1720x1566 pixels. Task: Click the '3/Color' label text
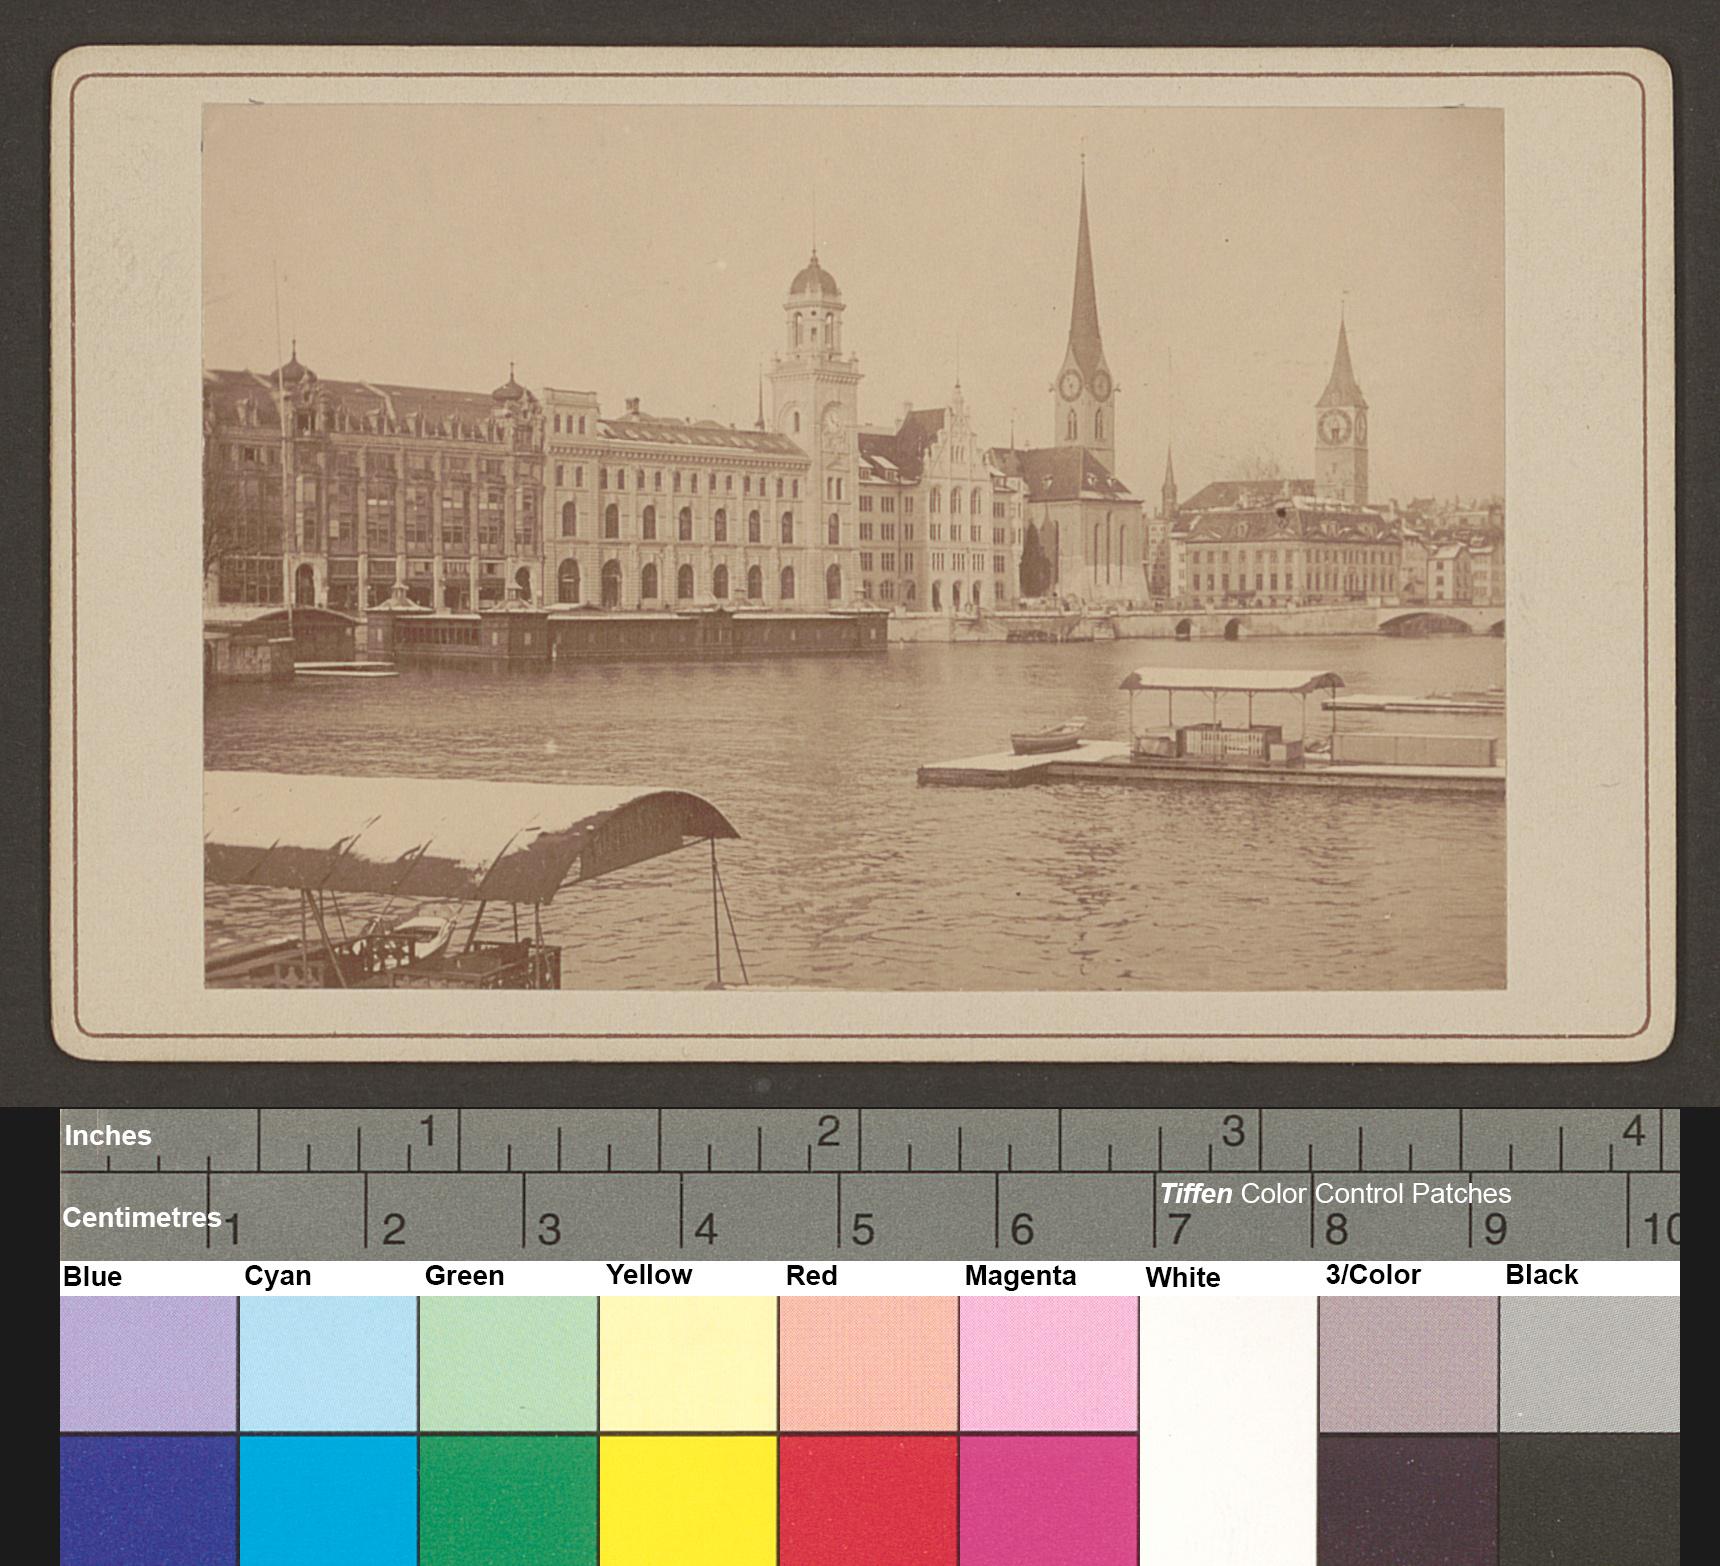coord(1373,1275)
